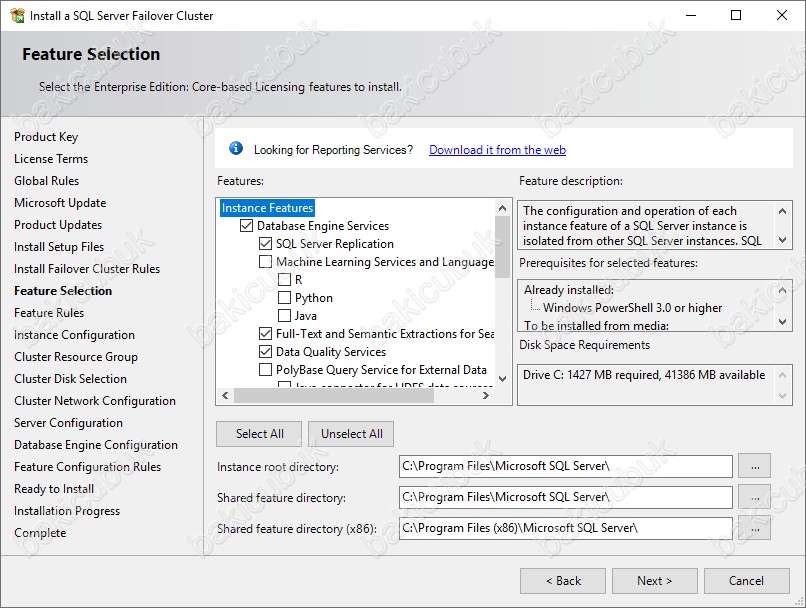806x608 pixels.
Task: Edit the Instance root directory path field
Action: 565,466
